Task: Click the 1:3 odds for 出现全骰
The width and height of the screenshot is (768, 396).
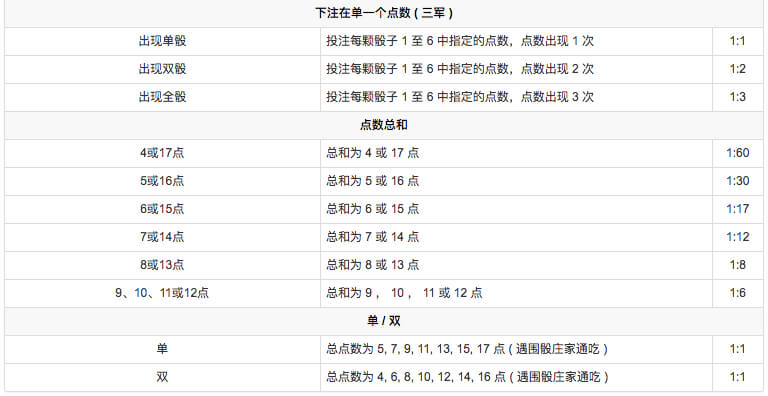Action: pyautogui.click(x=738, y=97)
